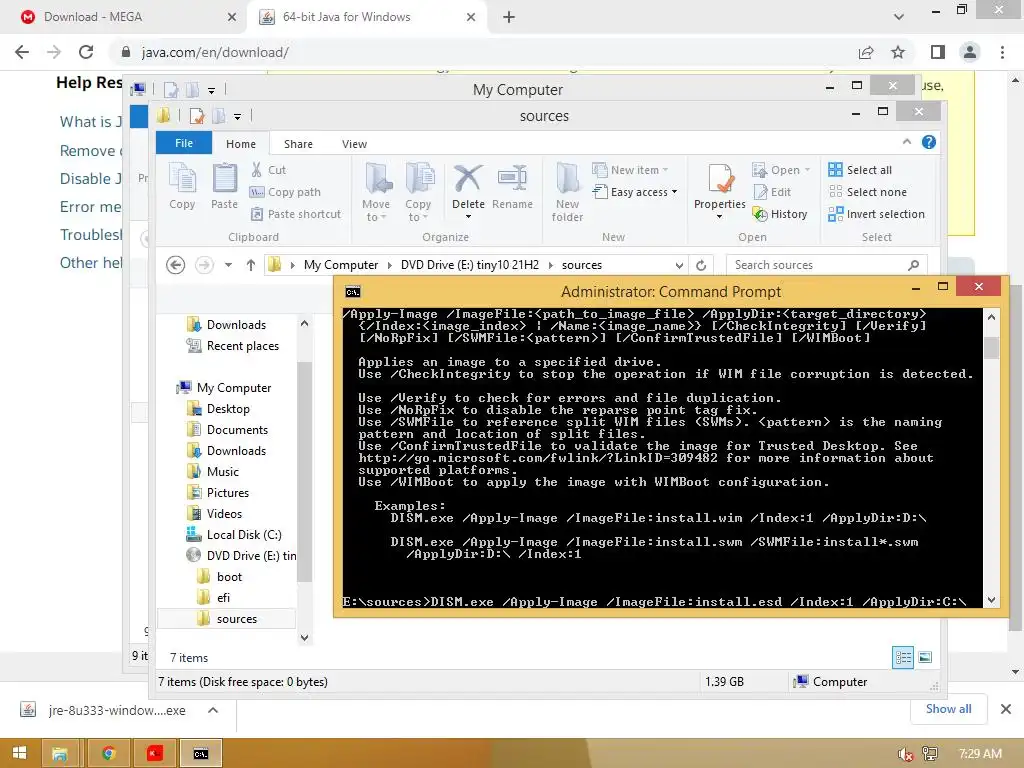Select Local Disk (C:) in navigation tree

234,534
